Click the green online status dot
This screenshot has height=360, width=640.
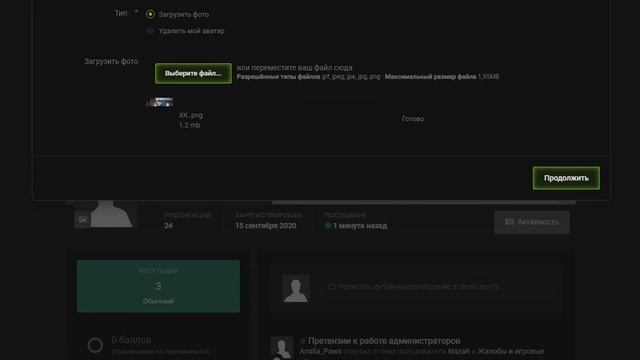pyautogui.click(x=328, y=226)
